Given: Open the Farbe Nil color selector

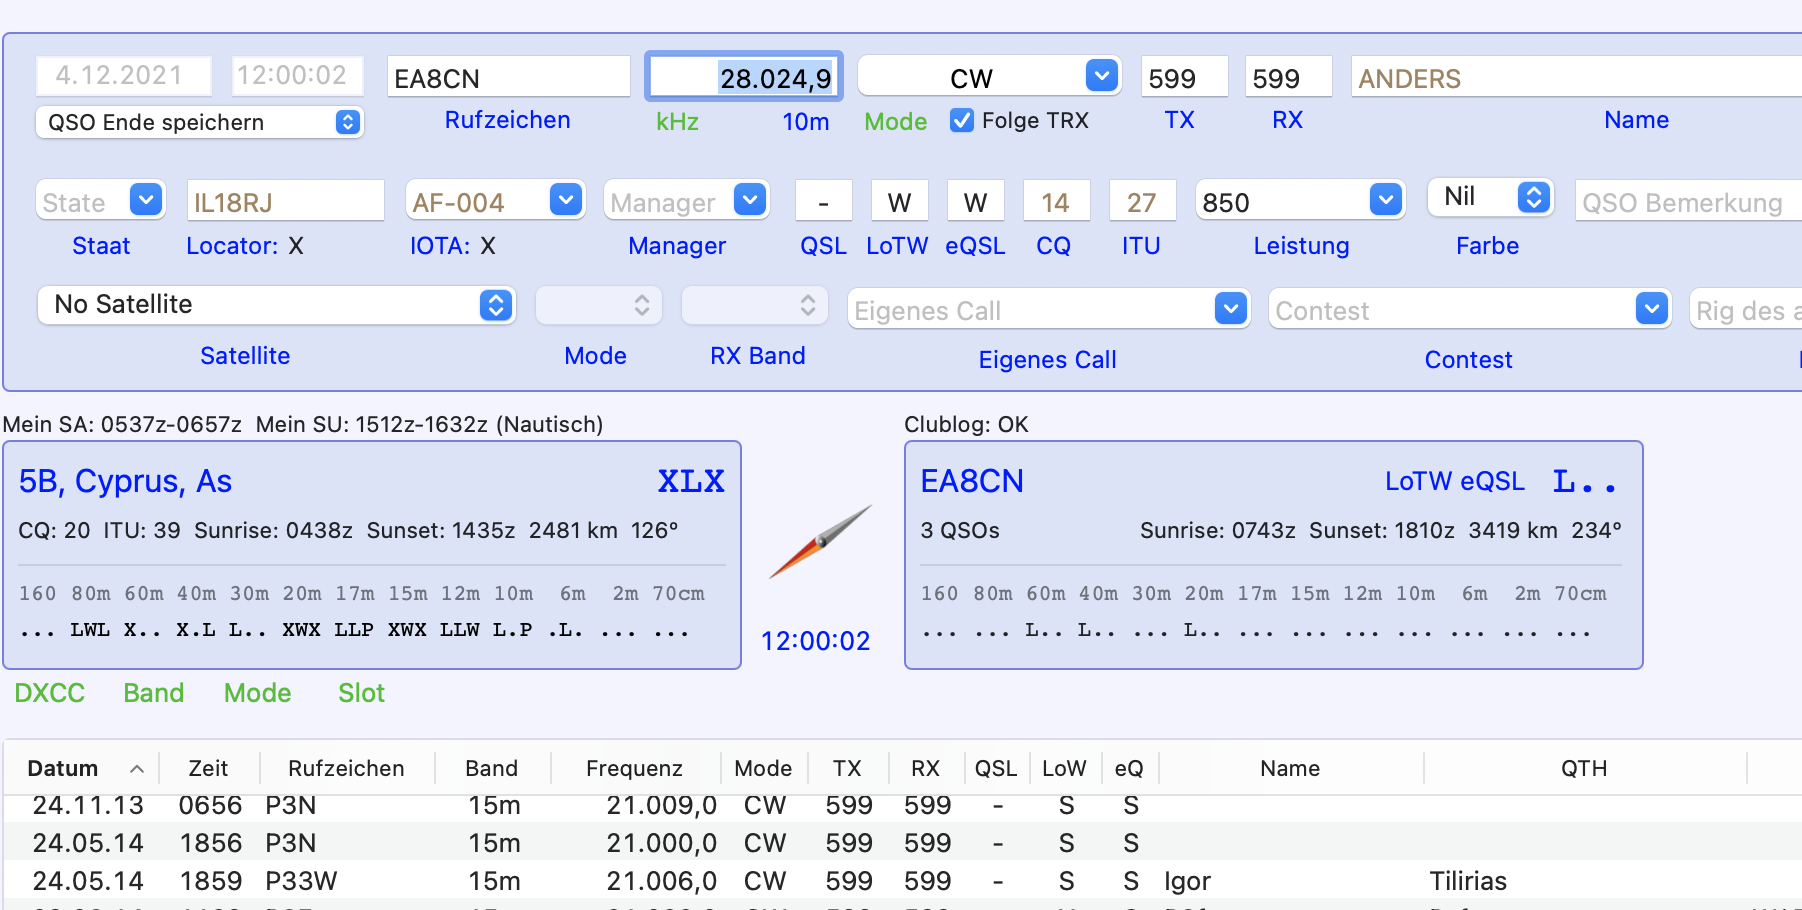Looking at the screenshot, I should click(x=1532, y=197).
